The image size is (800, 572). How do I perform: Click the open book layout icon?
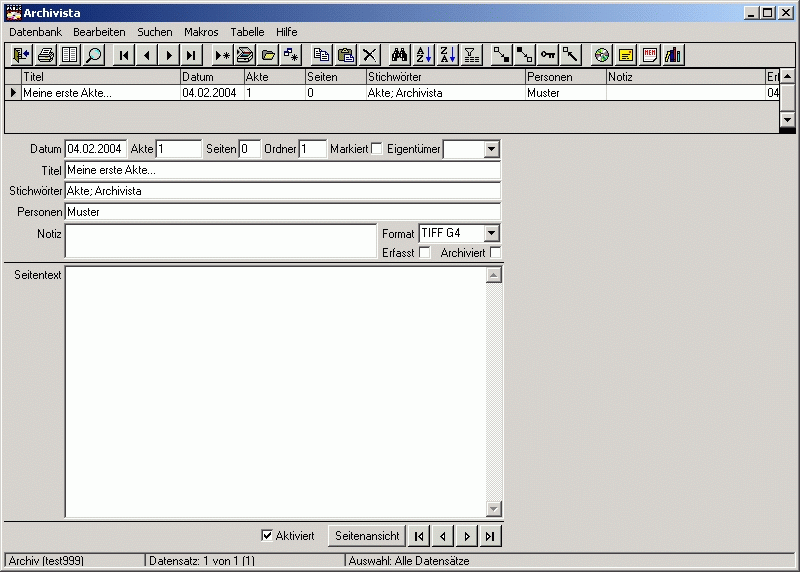[69, 55]
